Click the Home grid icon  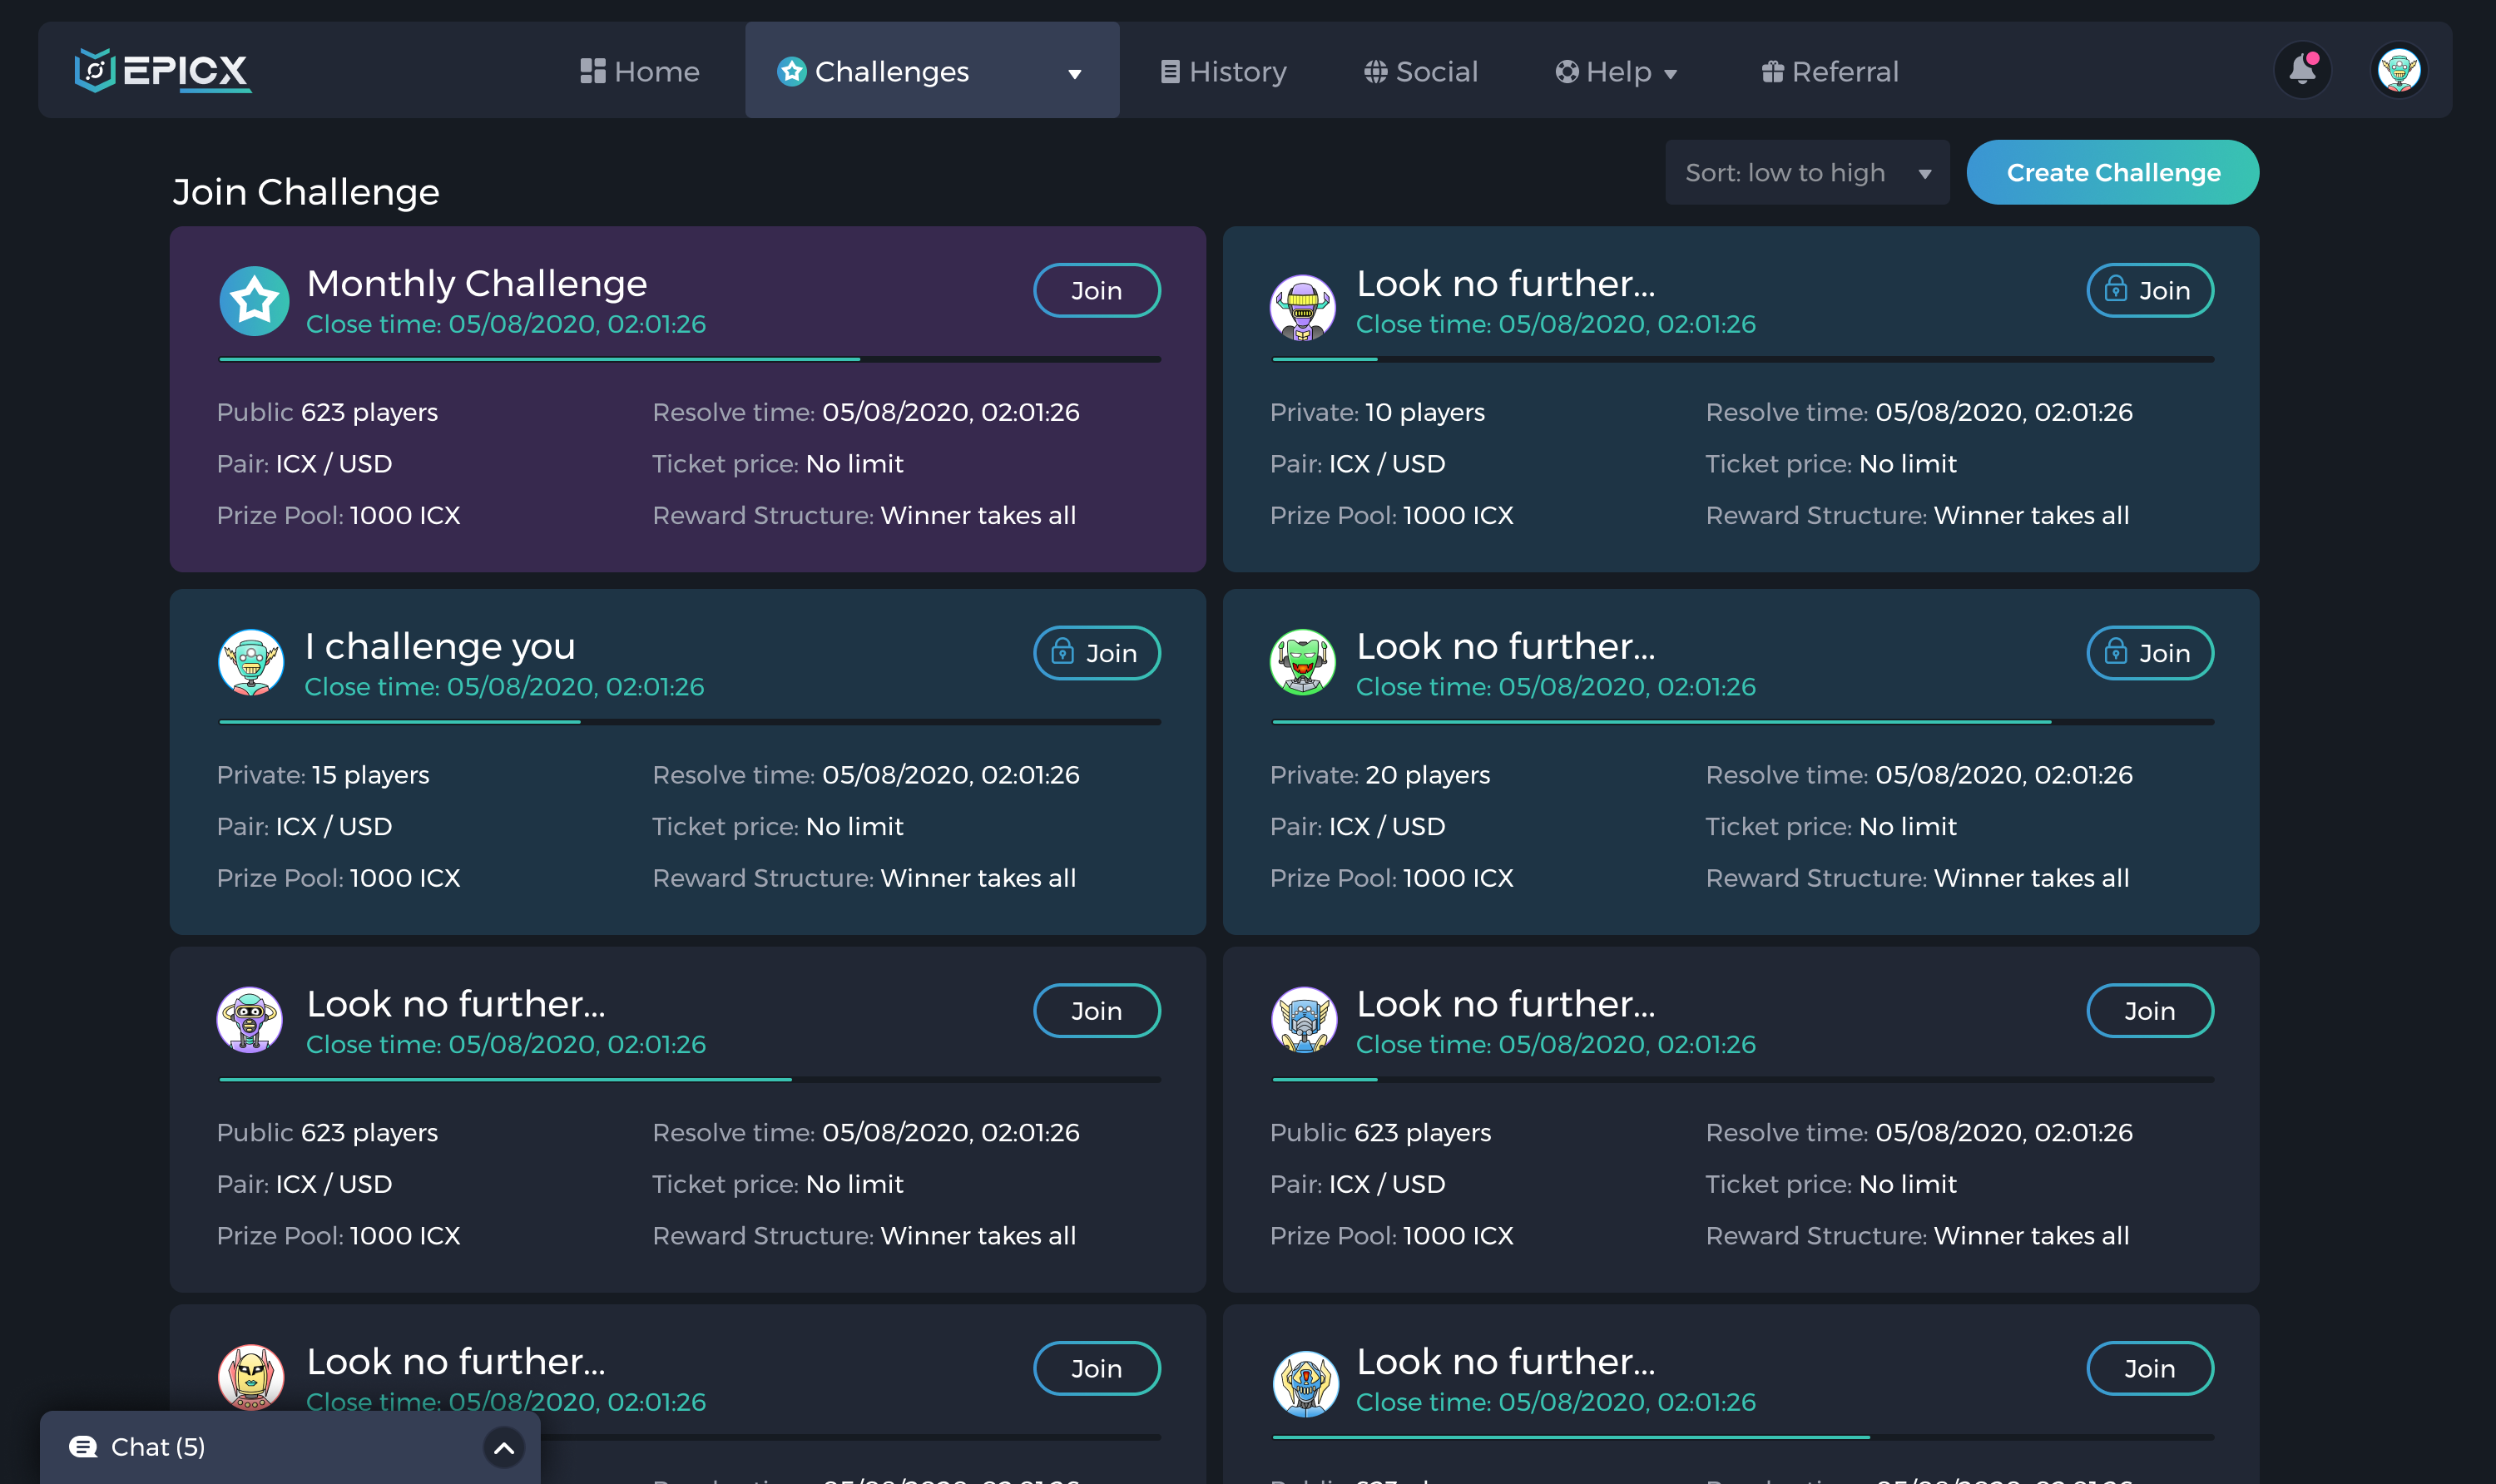click(x=593, y=71)
